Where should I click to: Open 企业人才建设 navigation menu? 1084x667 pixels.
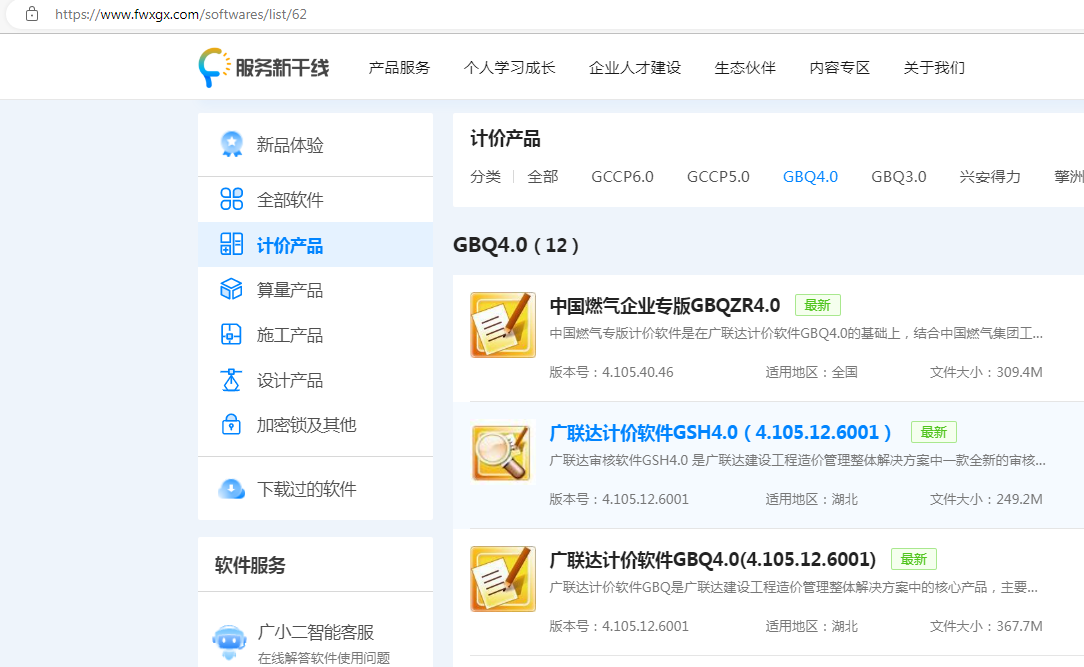[x=635, y=68]
